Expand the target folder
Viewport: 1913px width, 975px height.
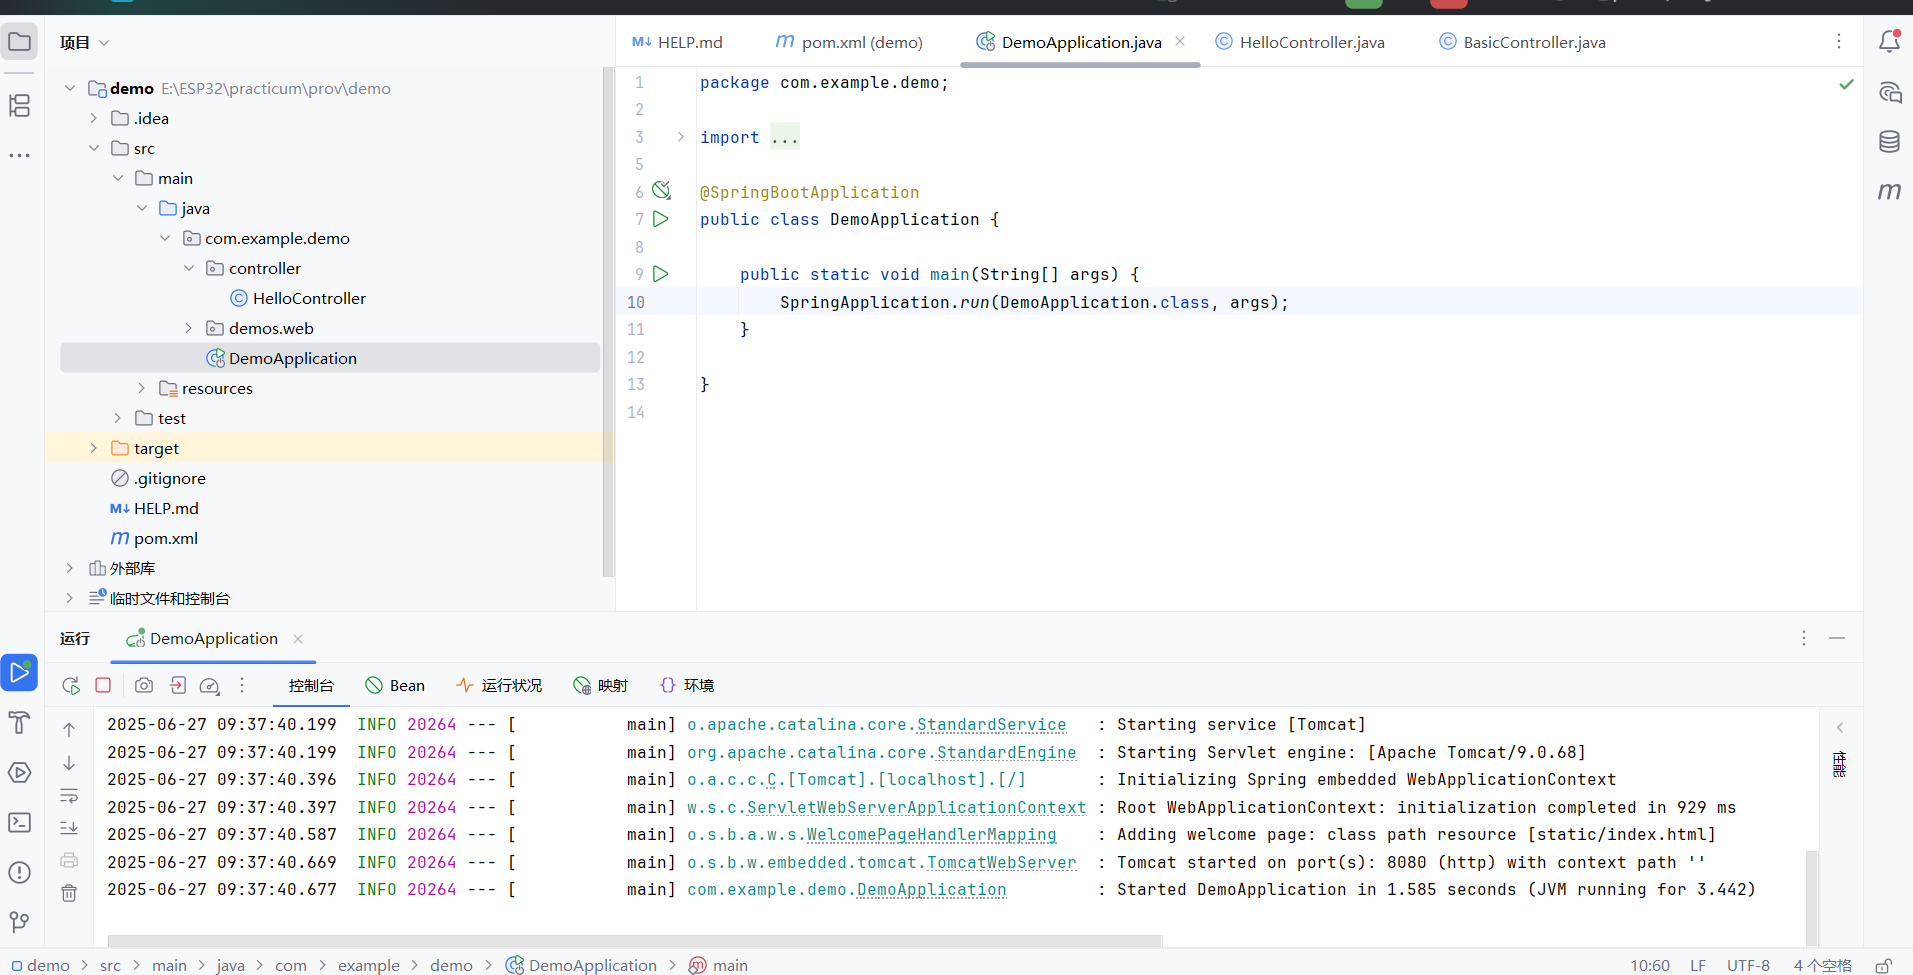click(x=93, y=448)
